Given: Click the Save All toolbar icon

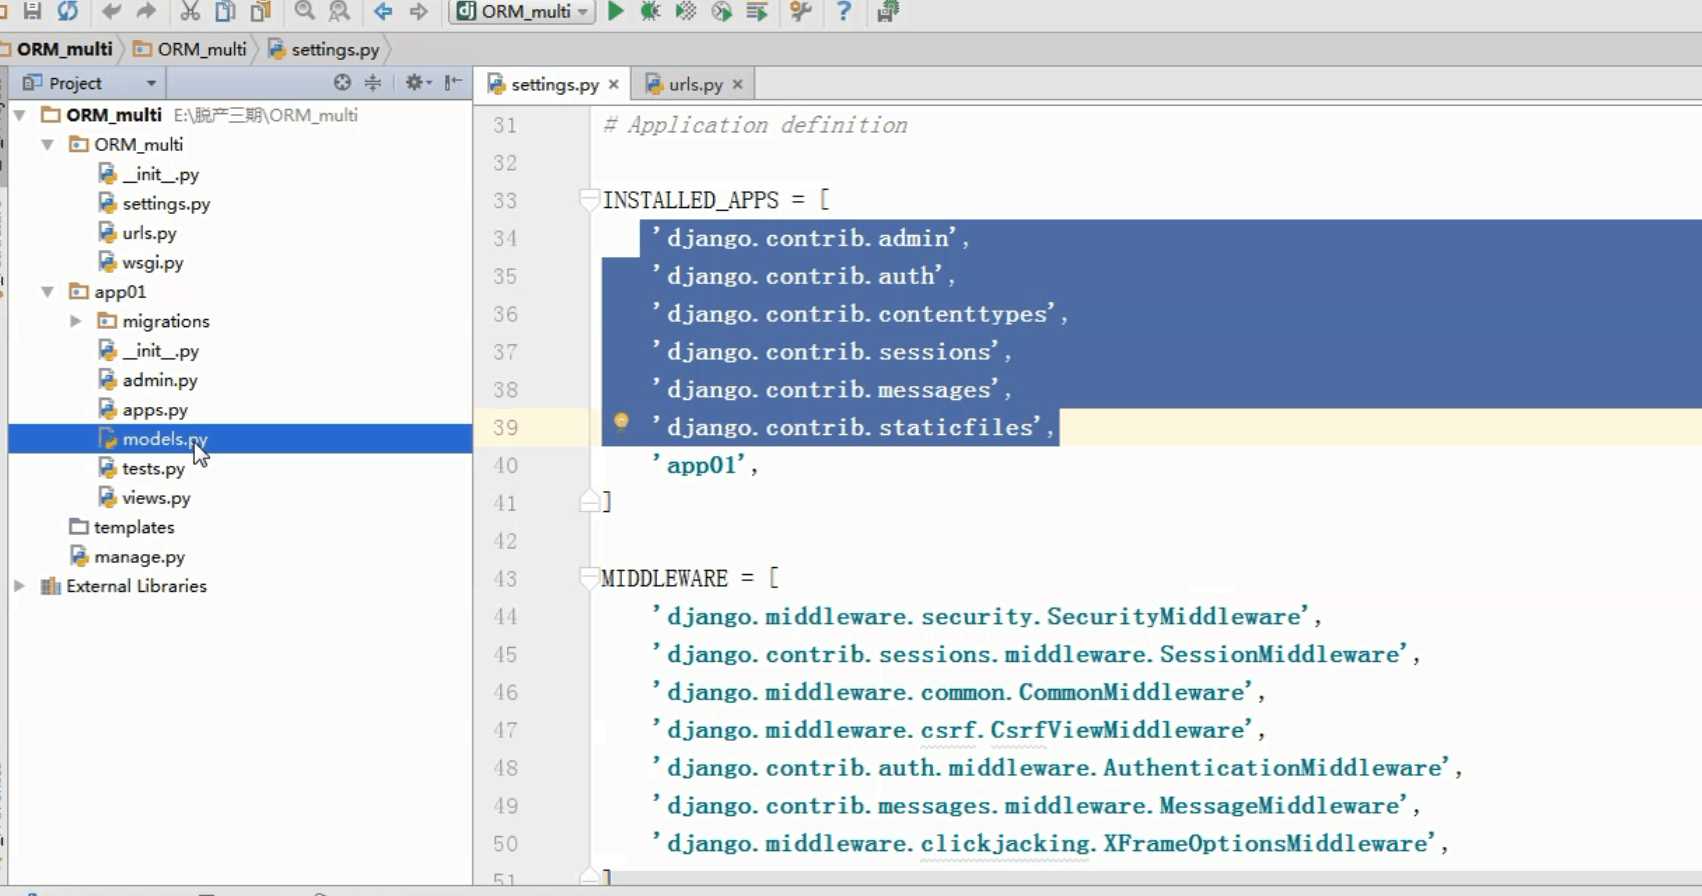Looking at the screenshot, I should point(32,11).
